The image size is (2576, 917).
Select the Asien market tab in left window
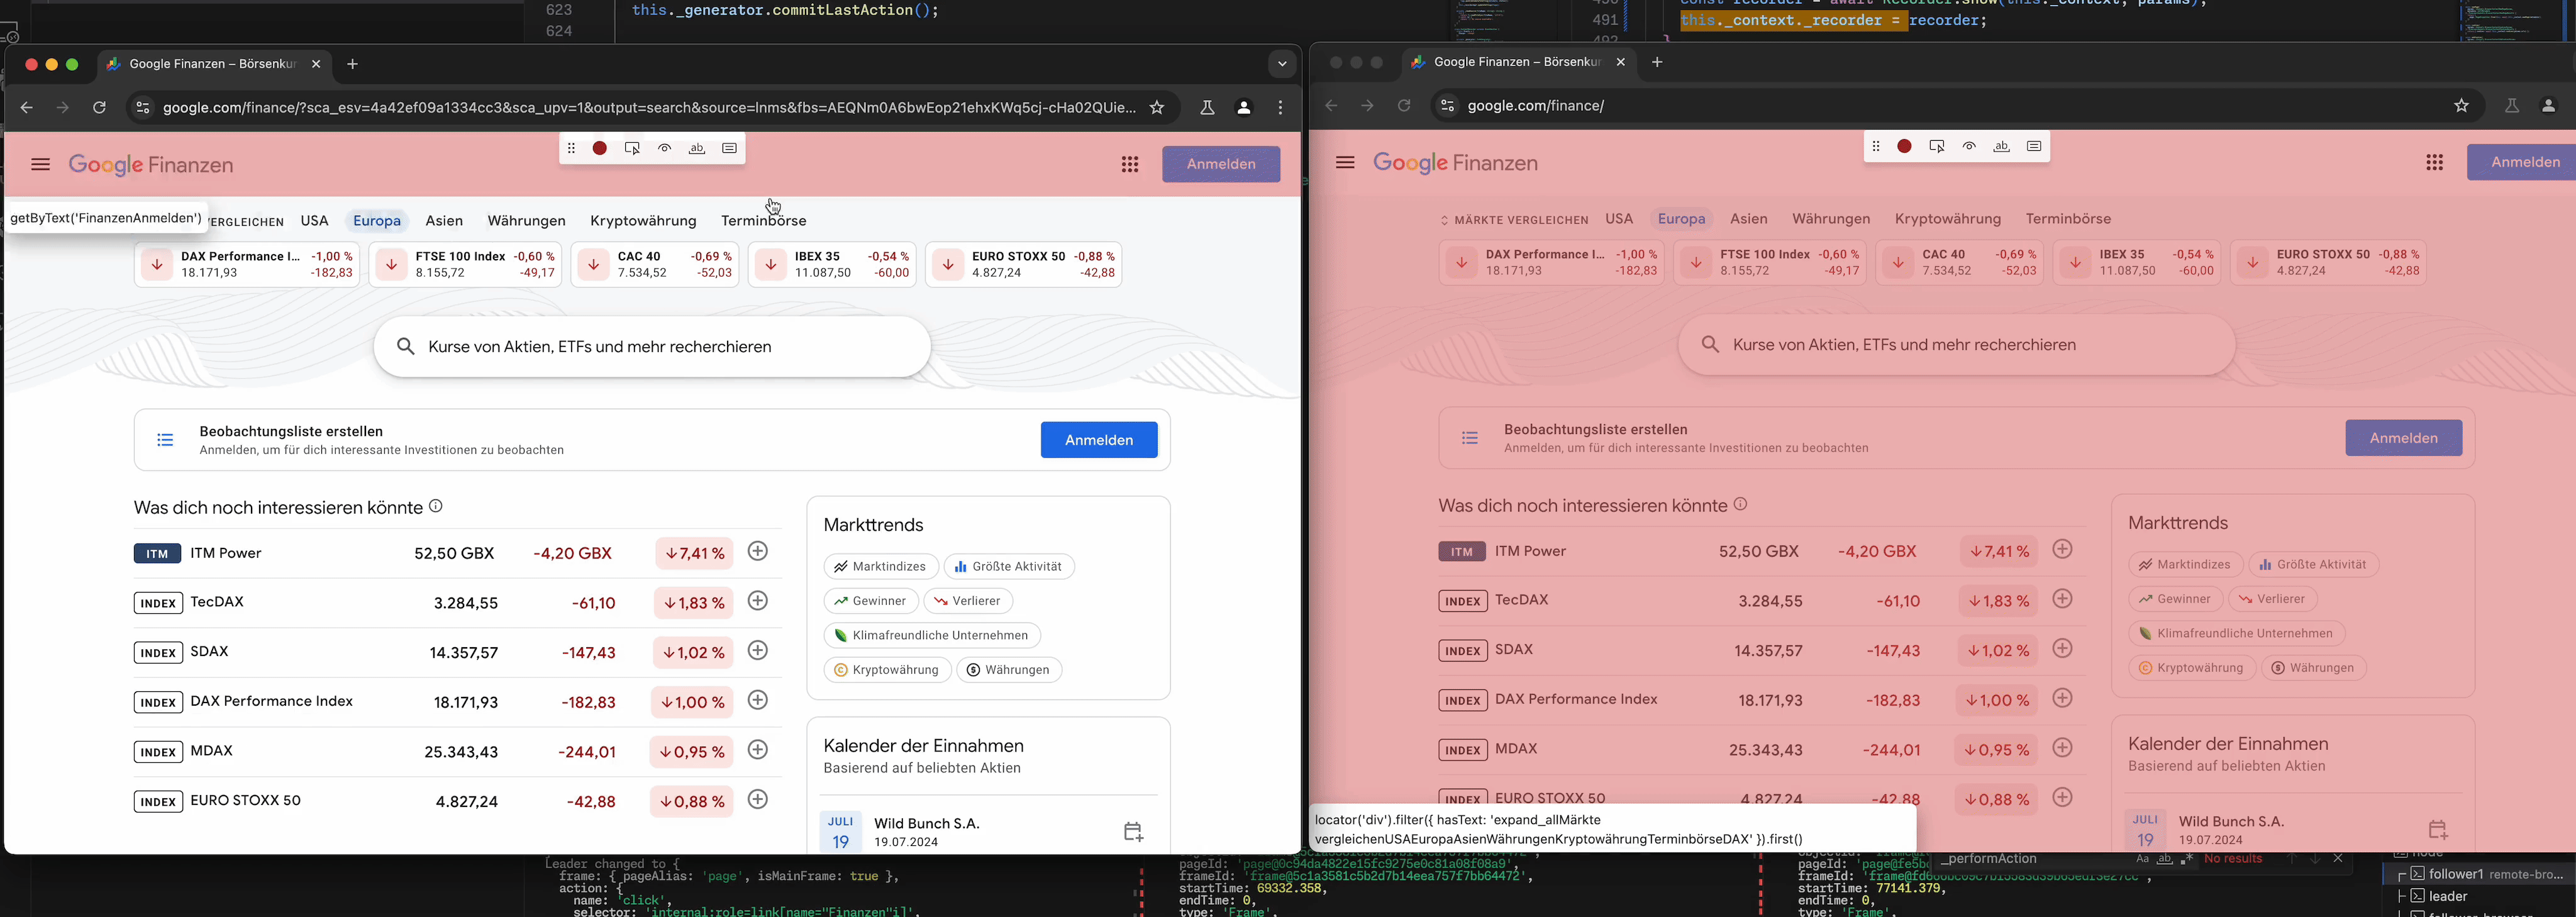click(x=444, y=221)
